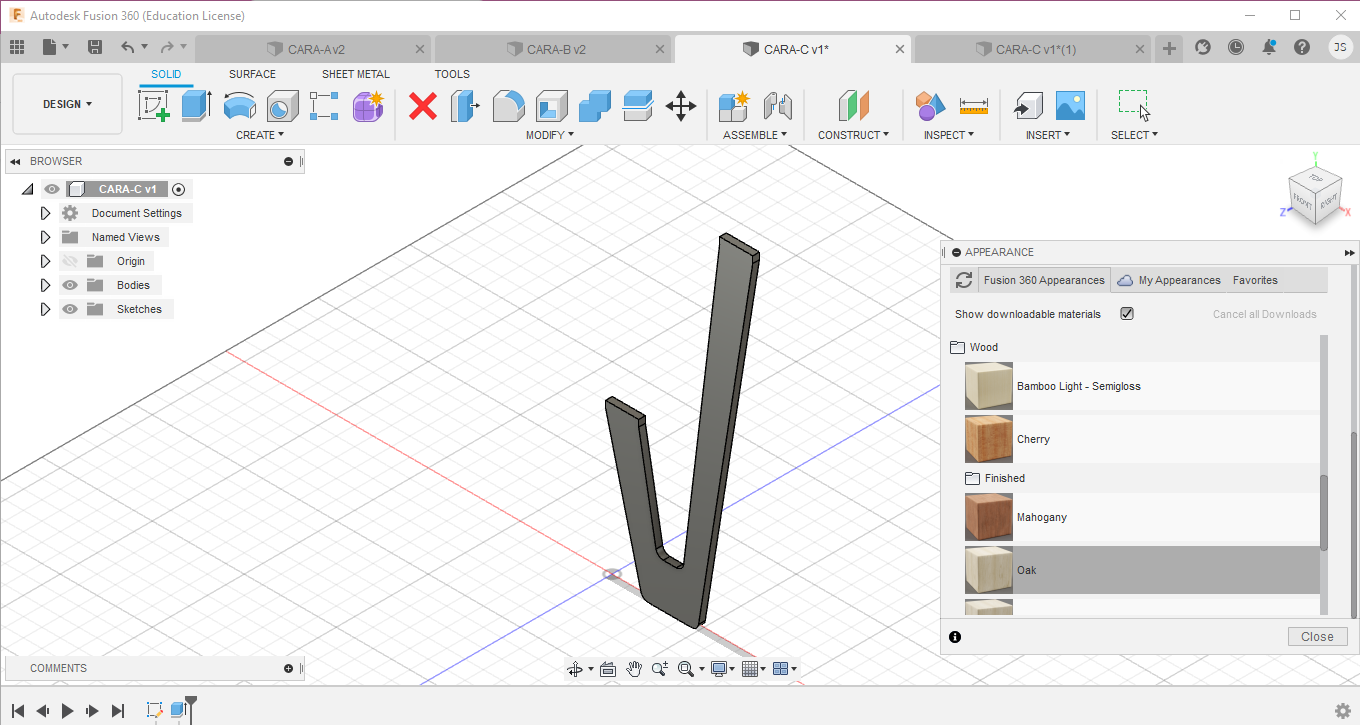
Task: Select the New Component tool
Action: 734,105
